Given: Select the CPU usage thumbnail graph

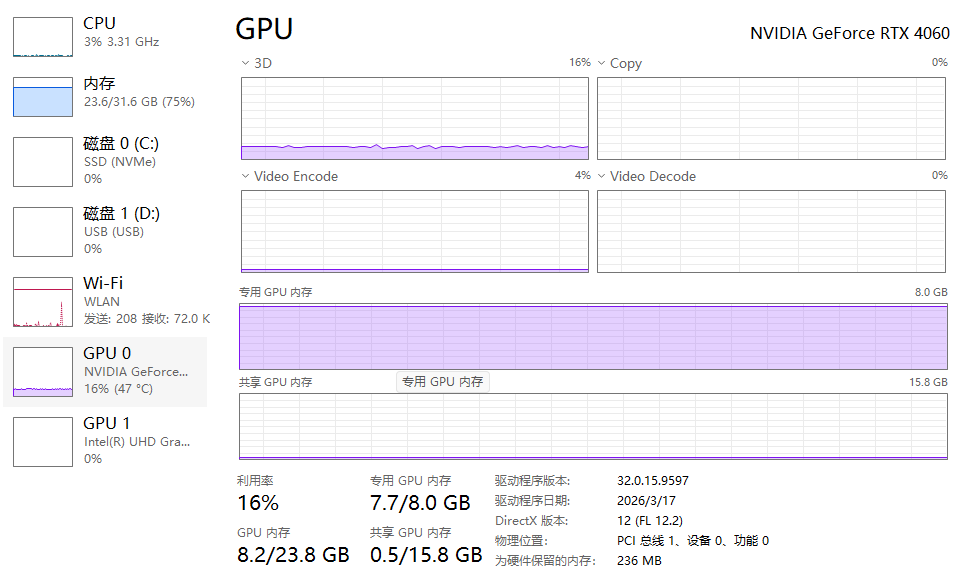Looking at the screenshot, I should click(43, 37).
